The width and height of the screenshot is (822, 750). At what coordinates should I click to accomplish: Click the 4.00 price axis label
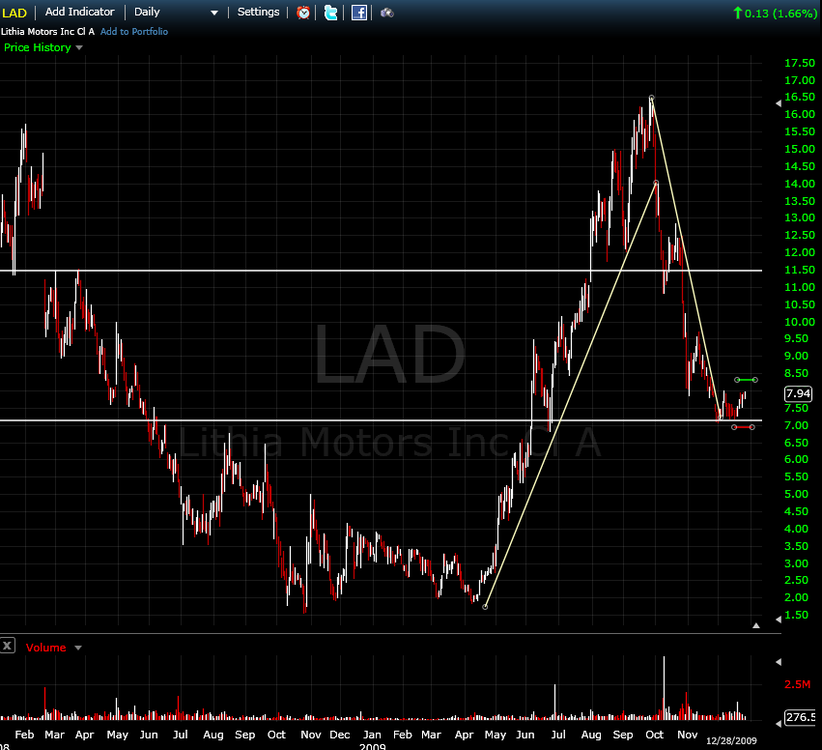(x=796, y=529)
